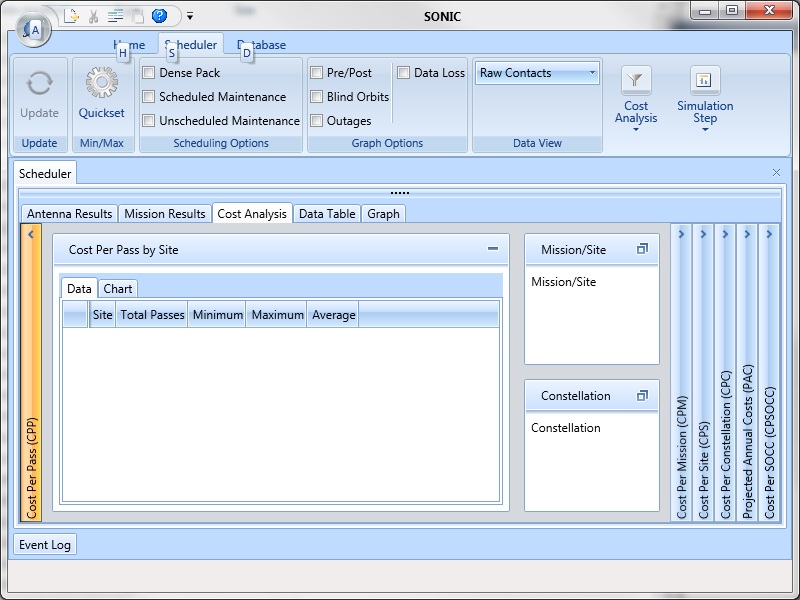
Task: Open the SONIC application menu orb
Action: [x=32, y=29]
